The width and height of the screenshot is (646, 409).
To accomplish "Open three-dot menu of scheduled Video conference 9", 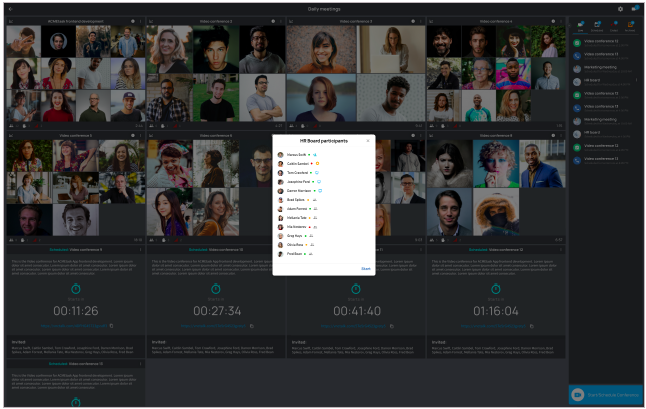I will pyautogui.click(x=140, y=250).
